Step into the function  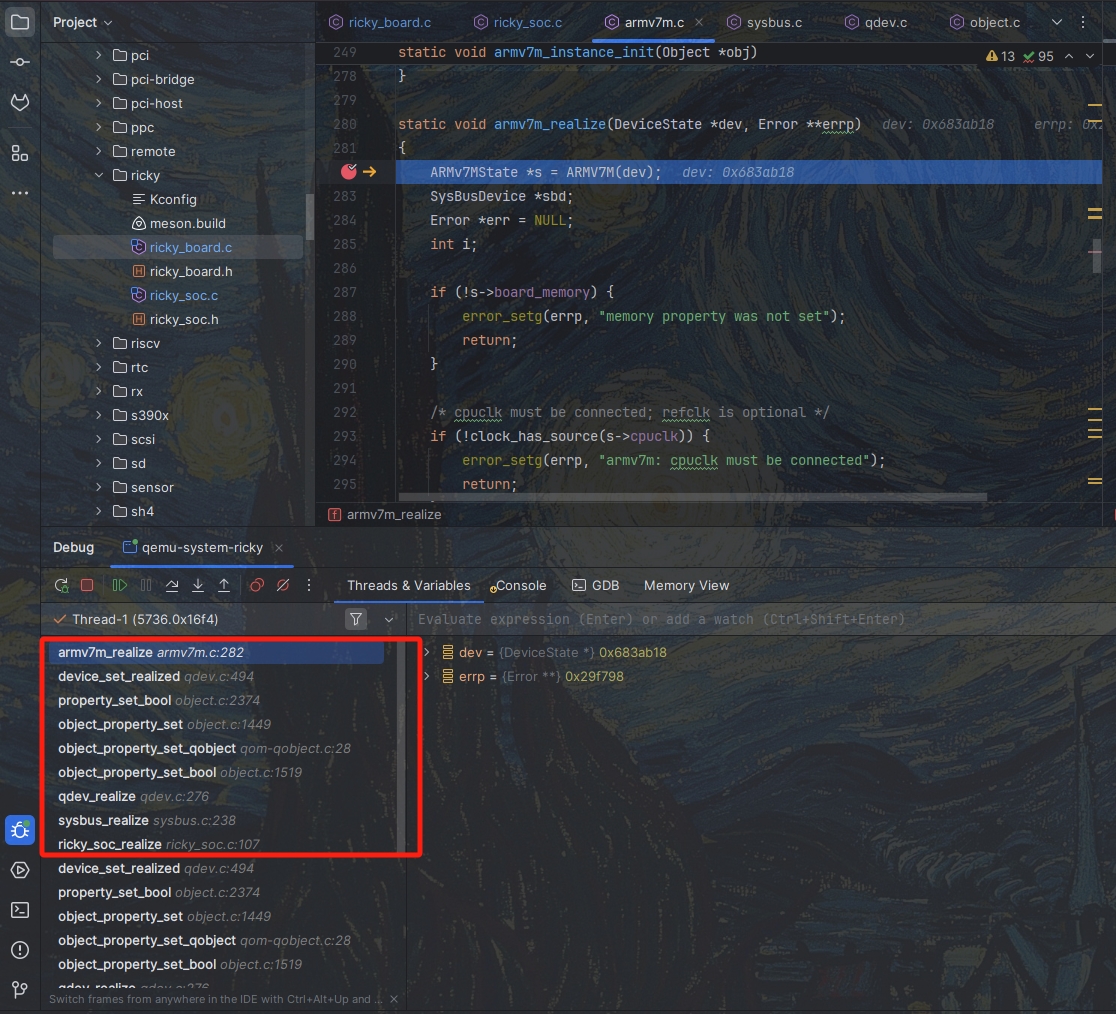tap(198, 585)
